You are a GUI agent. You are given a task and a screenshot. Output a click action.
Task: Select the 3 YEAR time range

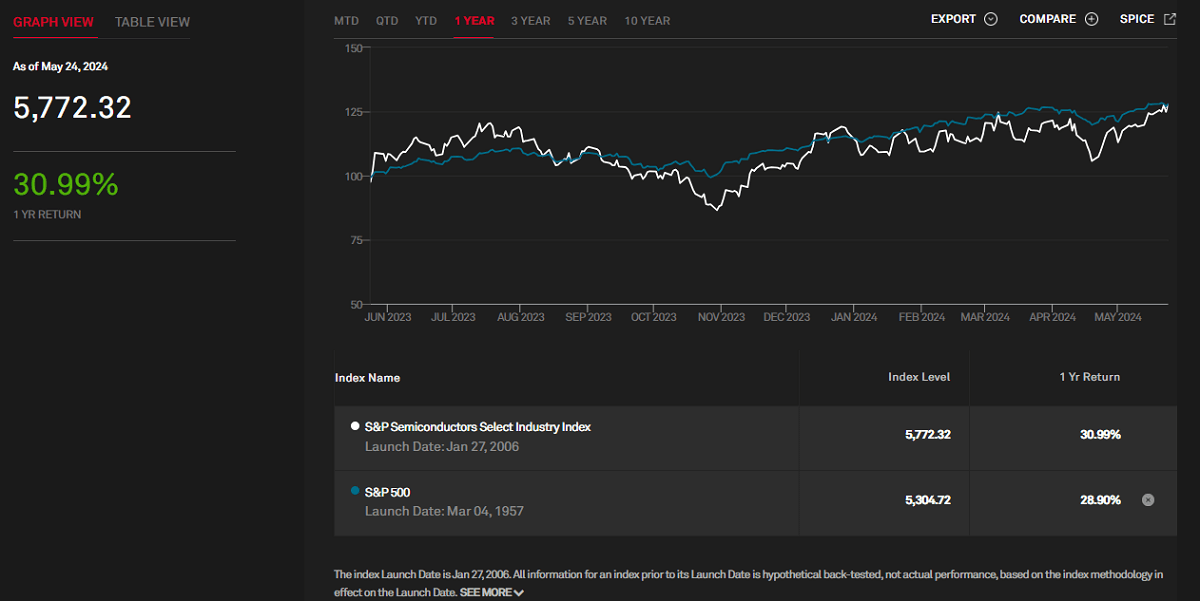530,21
